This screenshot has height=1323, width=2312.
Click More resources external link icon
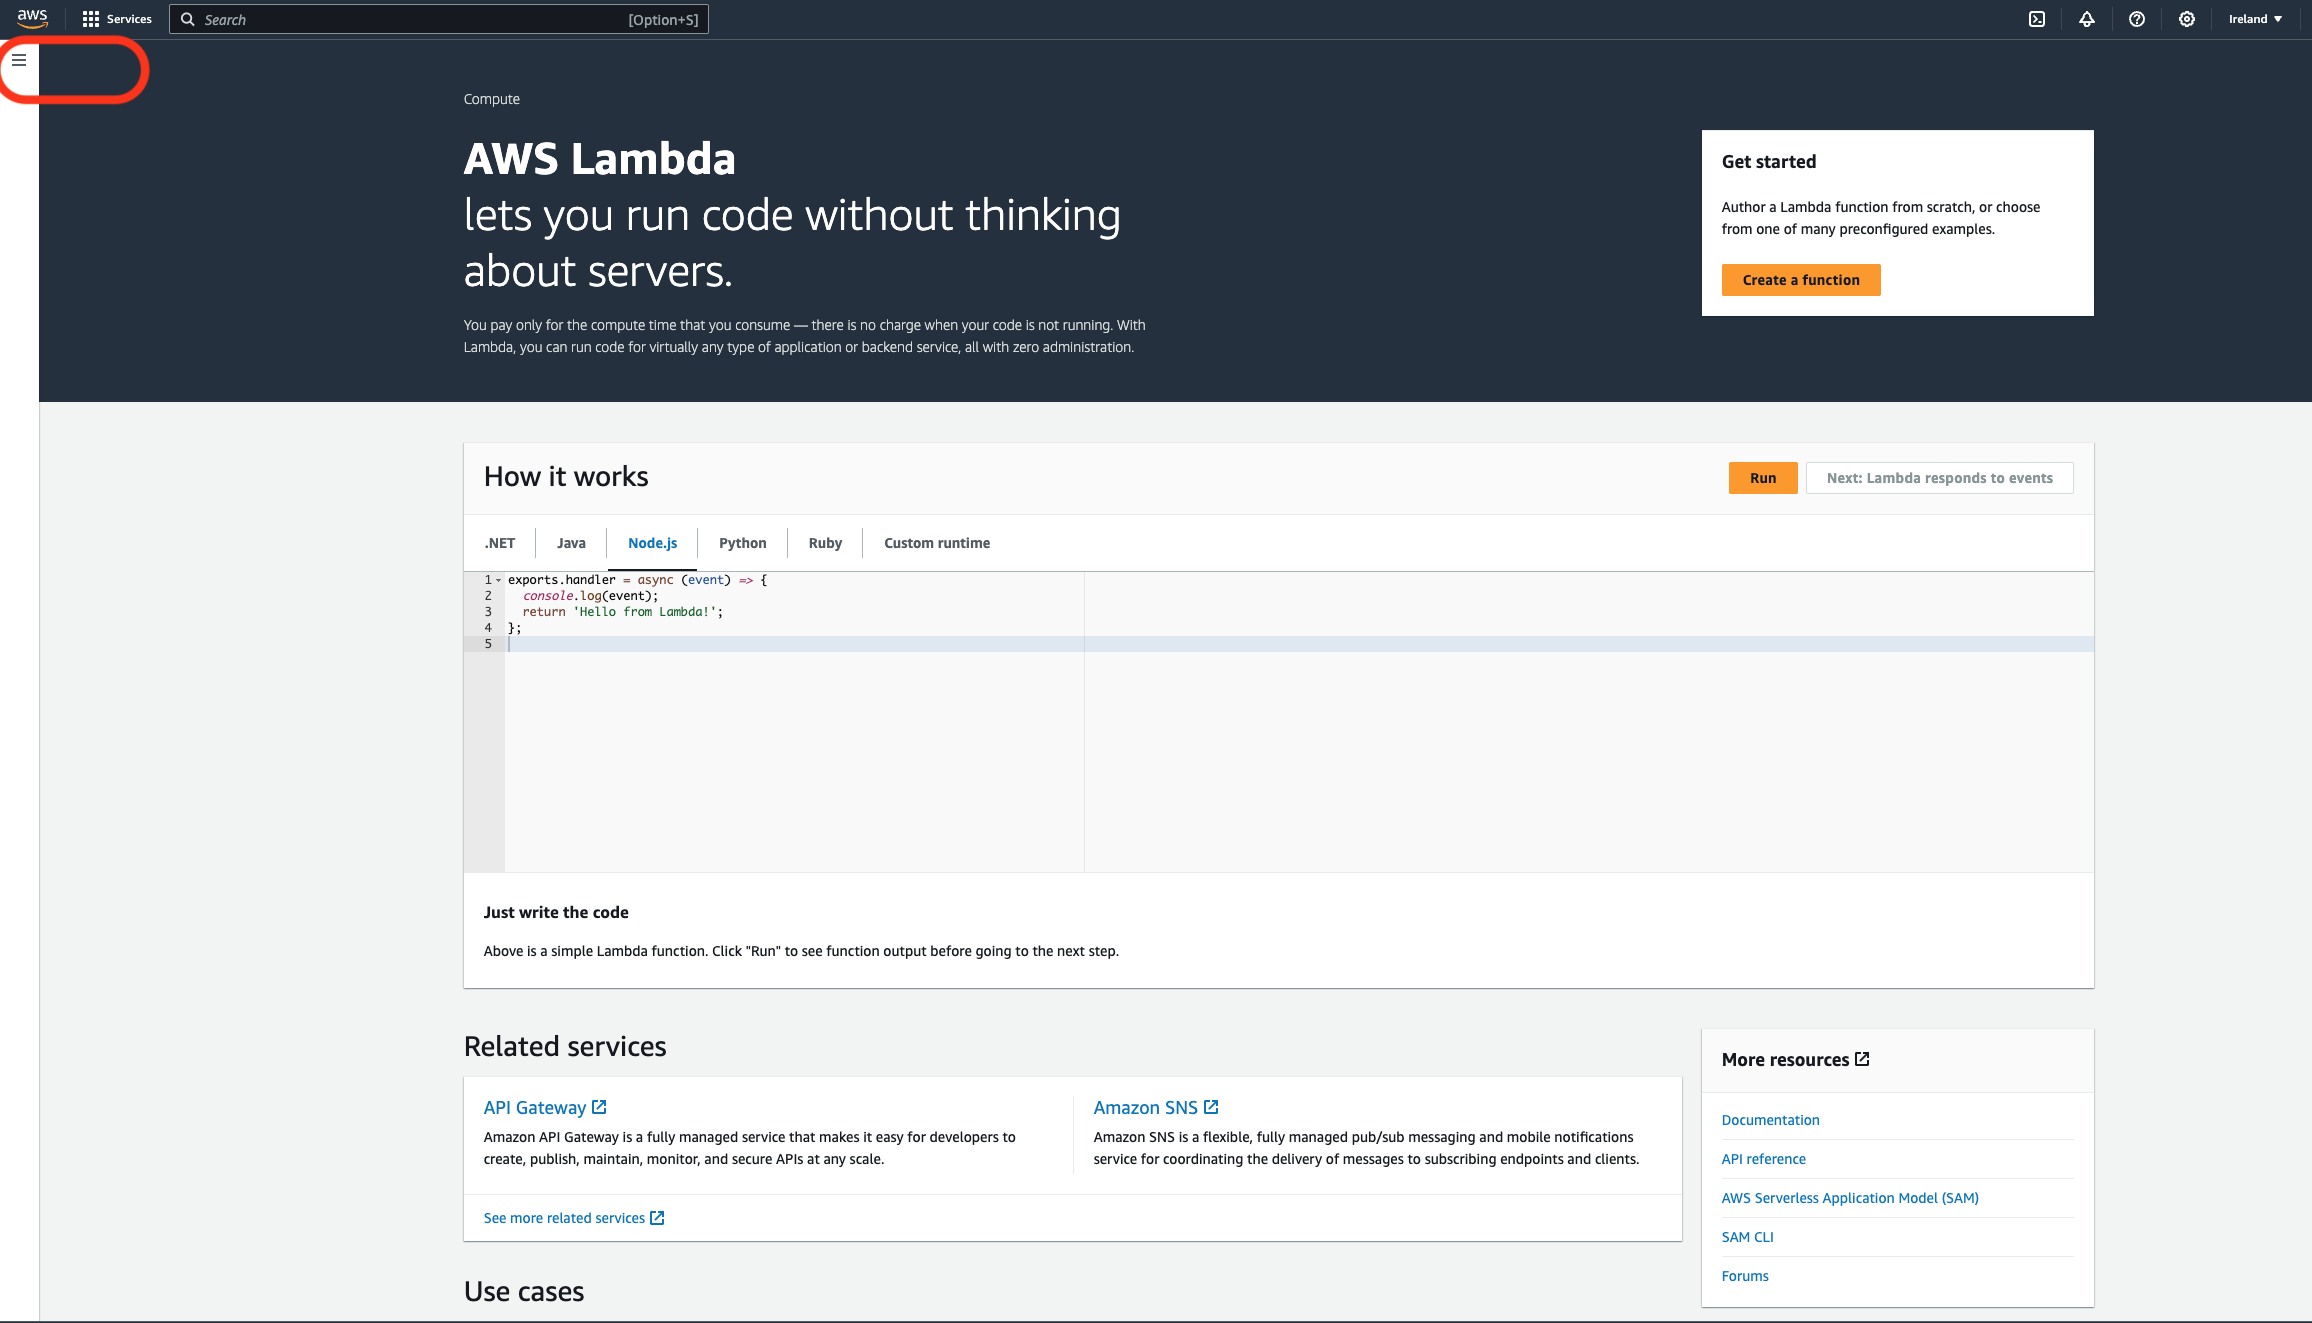click(1862, 1059)
